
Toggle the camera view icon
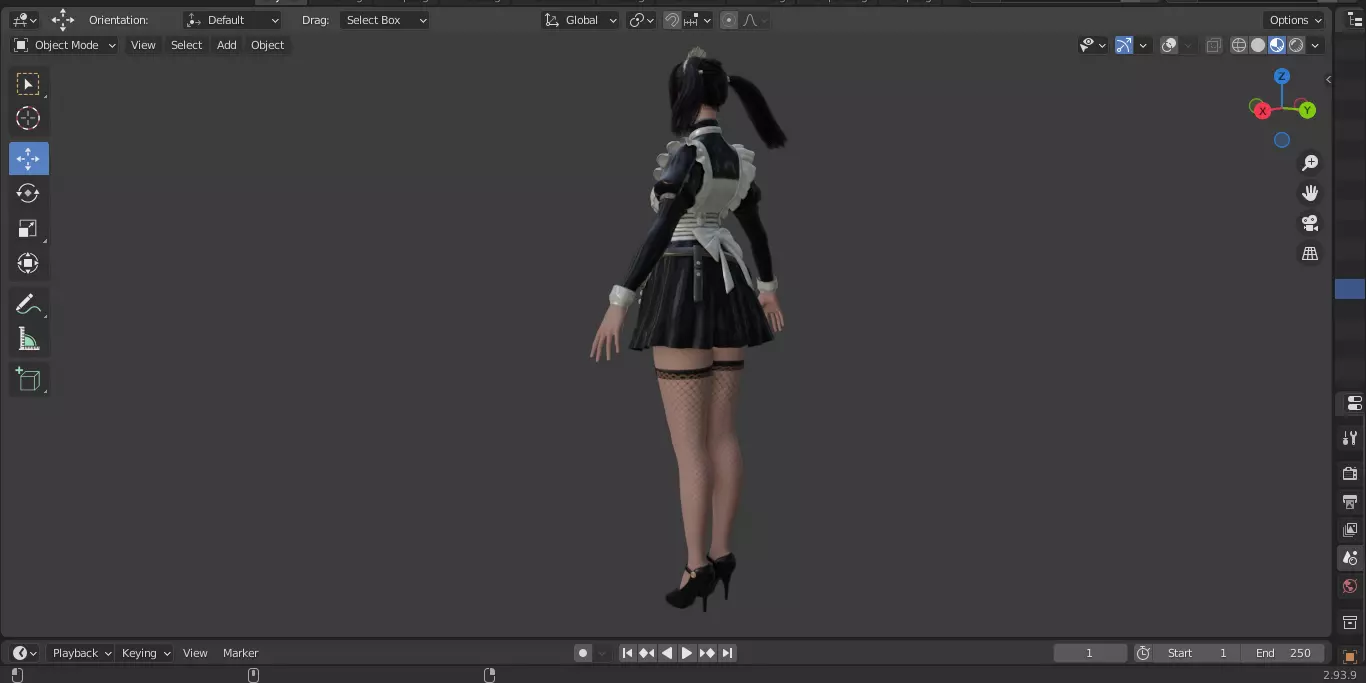[1310, 223]
